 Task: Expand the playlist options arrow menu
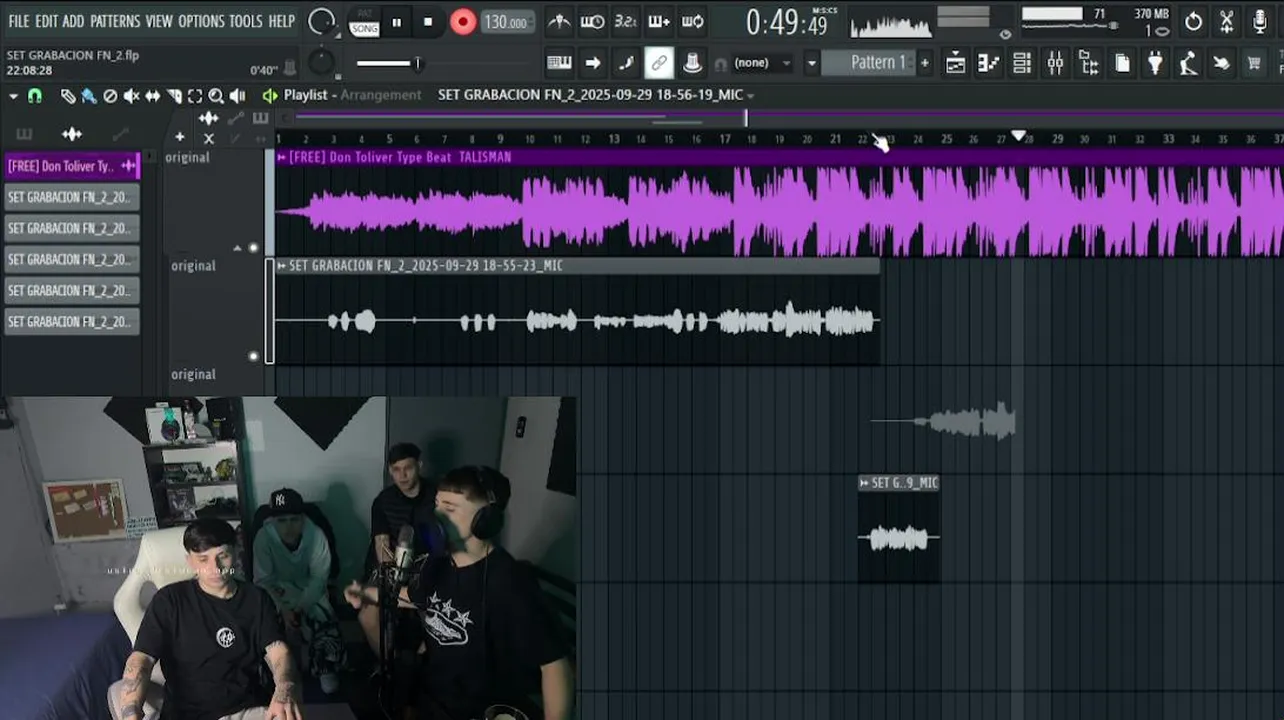tap(13, 96)
